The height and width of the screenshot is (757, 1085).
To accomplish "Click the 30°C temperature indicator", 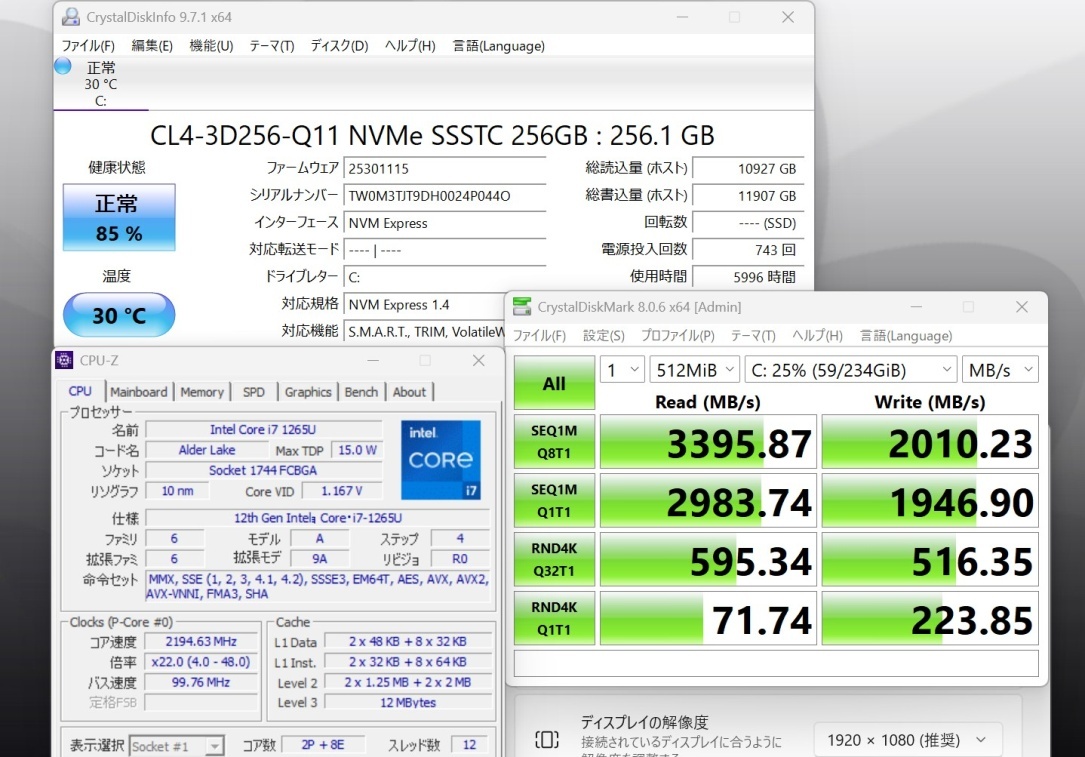I will pos(118,315).
